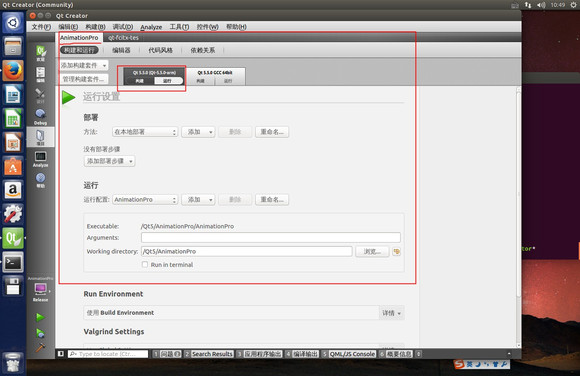Click the Manage Kits (管理构建套件) button
The width and height of the screenshot is (580, 376).
84,79
